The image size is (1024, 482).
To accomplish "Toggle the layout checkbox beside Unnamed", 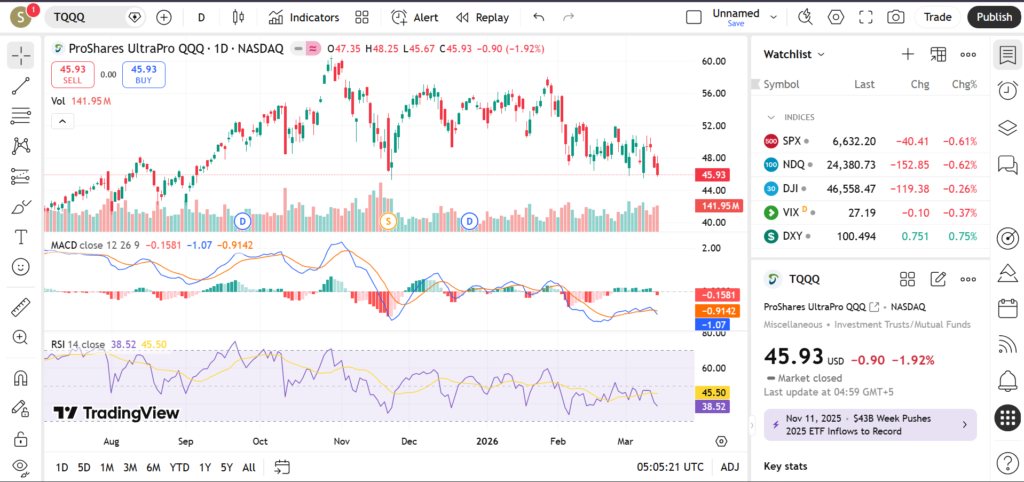I will pos(694,17).
